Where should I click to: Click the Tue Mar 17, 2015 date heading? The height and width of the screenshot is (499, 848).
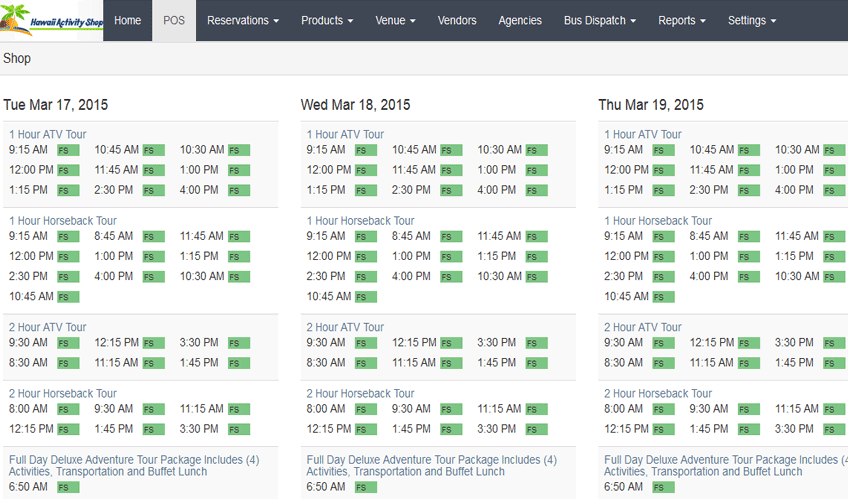pos(56,105)
